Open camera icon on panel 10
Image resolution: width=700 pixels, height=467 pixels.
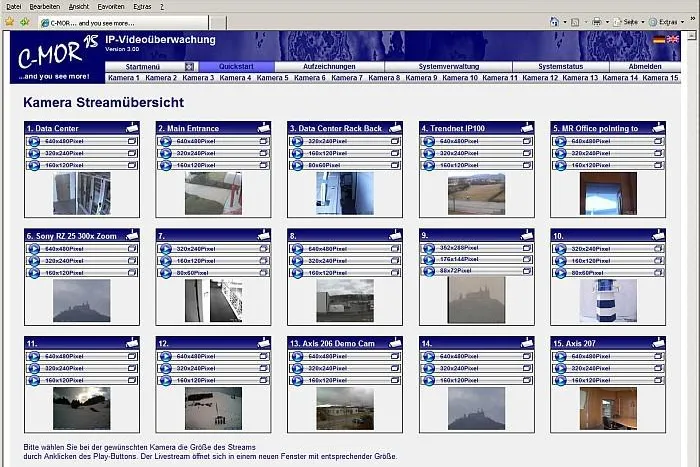click(x=658, y=235)
